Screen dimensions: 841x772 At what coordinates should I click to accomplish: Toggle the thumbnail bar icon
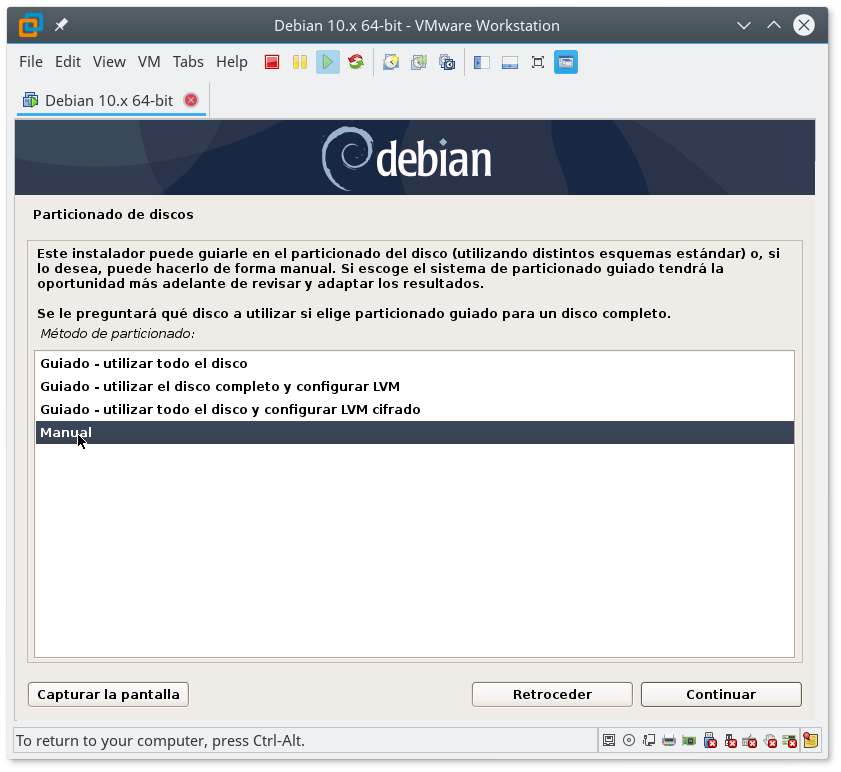510,63
